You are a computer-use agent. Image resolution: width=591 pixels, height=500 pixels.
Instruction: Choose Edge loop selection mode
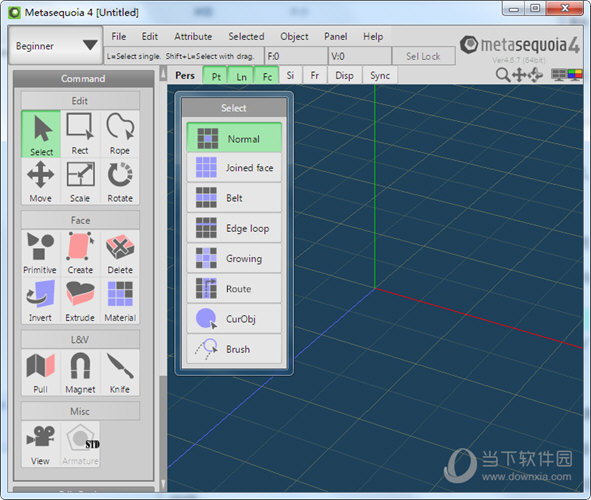[234, 228]
